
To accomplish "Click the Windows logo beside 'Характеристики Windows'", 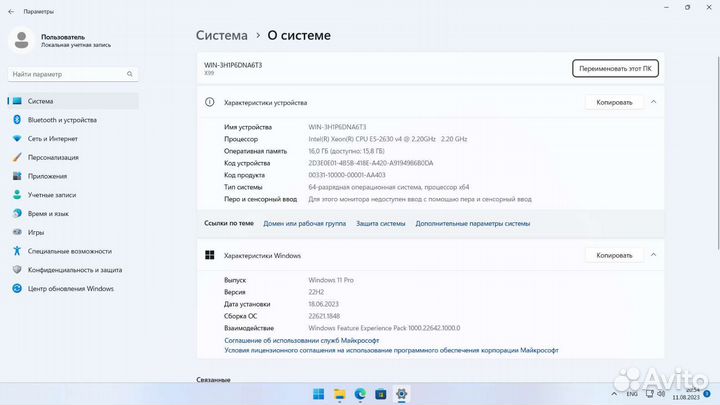I will 210,255.
